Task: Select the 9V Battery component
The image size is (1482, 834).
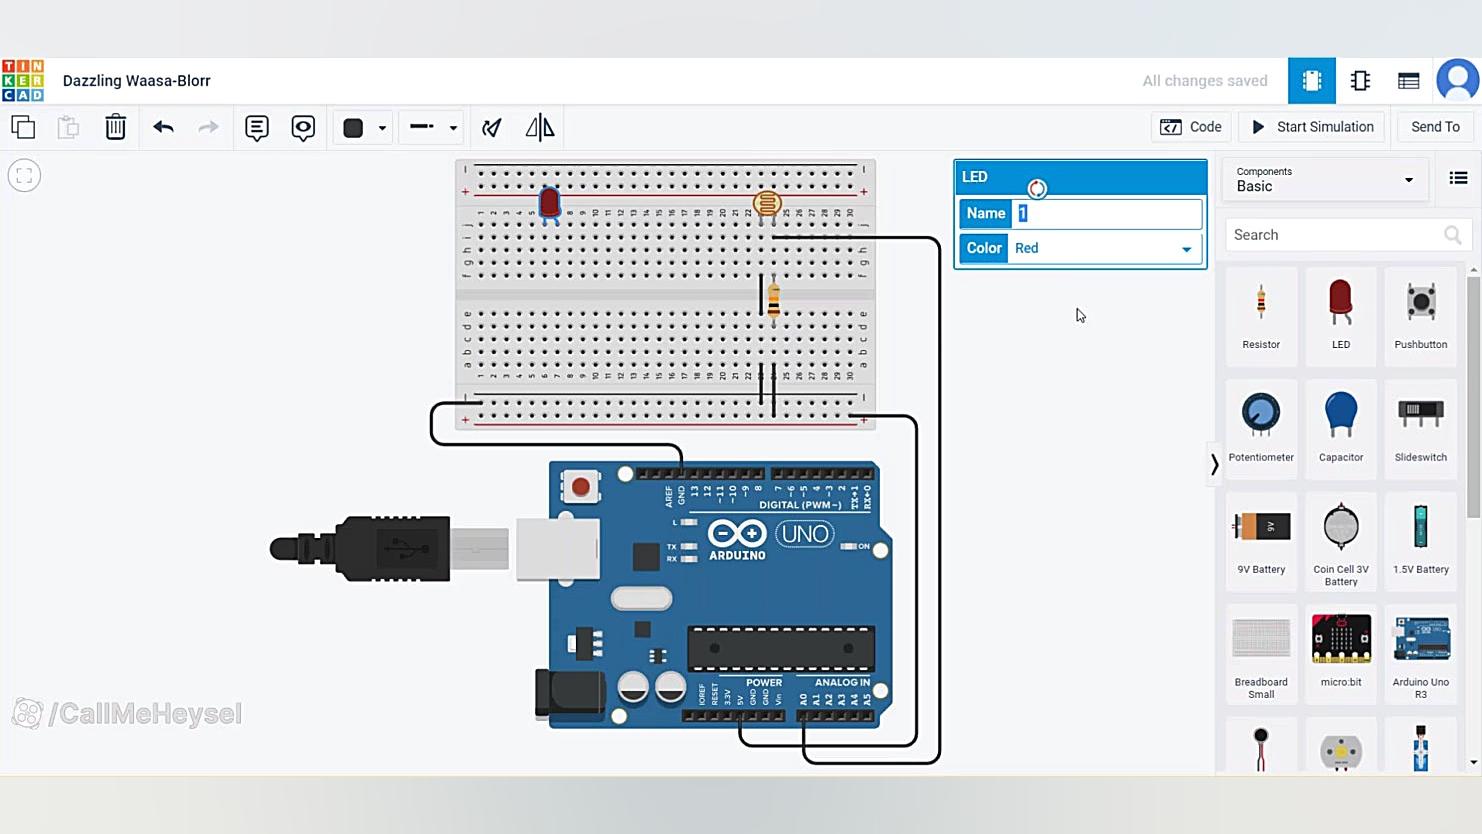Action: coord(1261,539)
